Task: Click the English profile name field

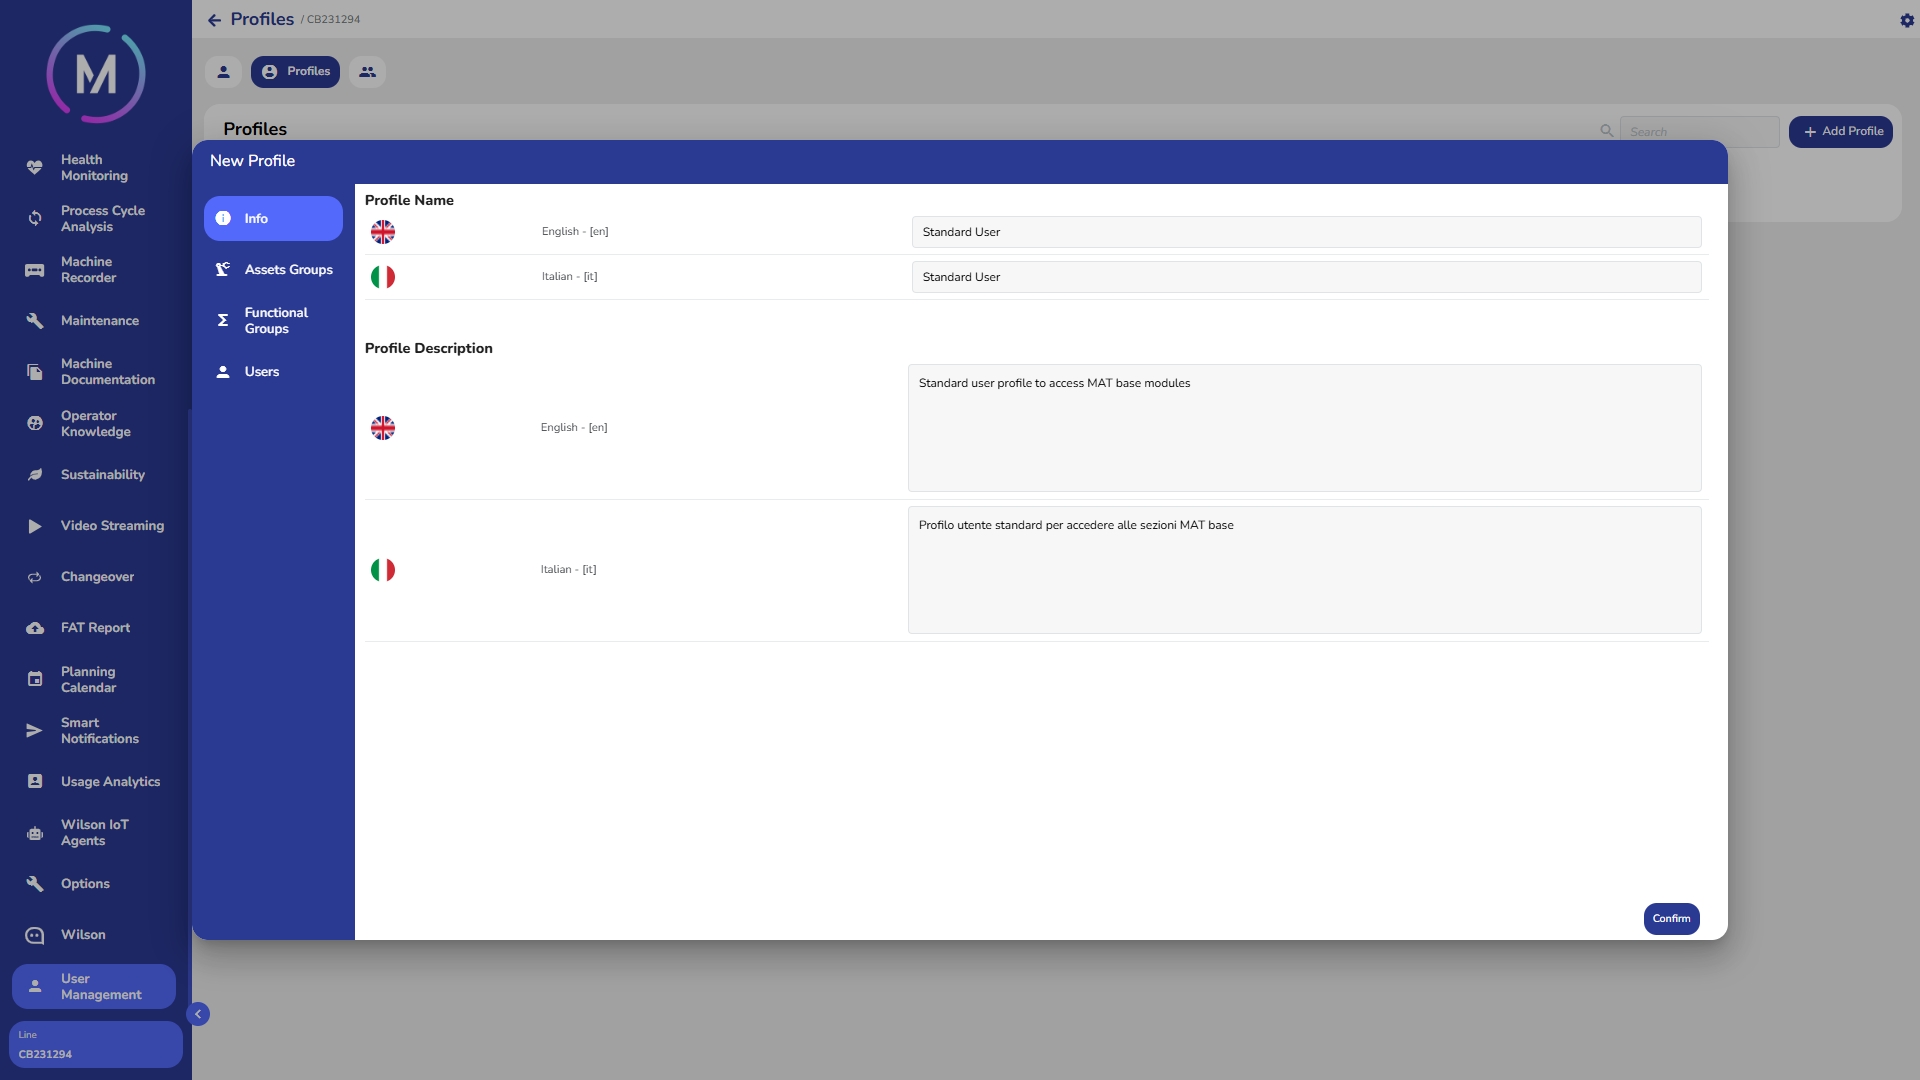Action: click(1305, 232)
